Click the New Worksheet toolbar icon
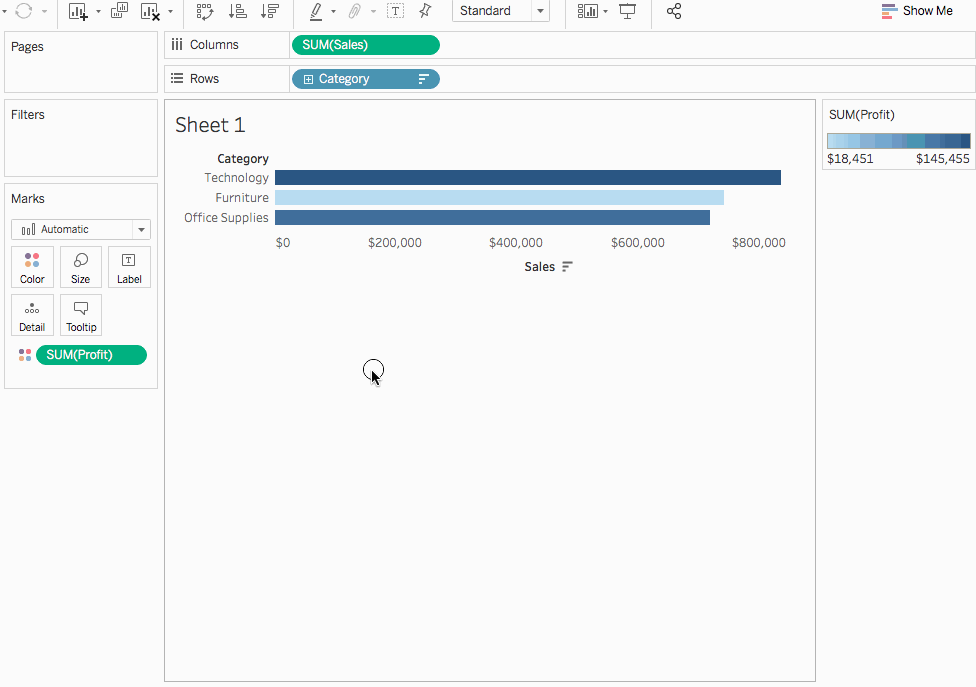This screenshot has height=687, width=976. (78, 11)
